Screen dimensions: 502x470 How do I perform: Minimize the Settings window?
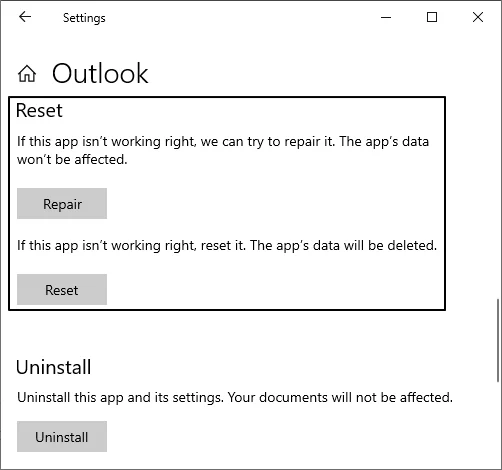[386, 17]
